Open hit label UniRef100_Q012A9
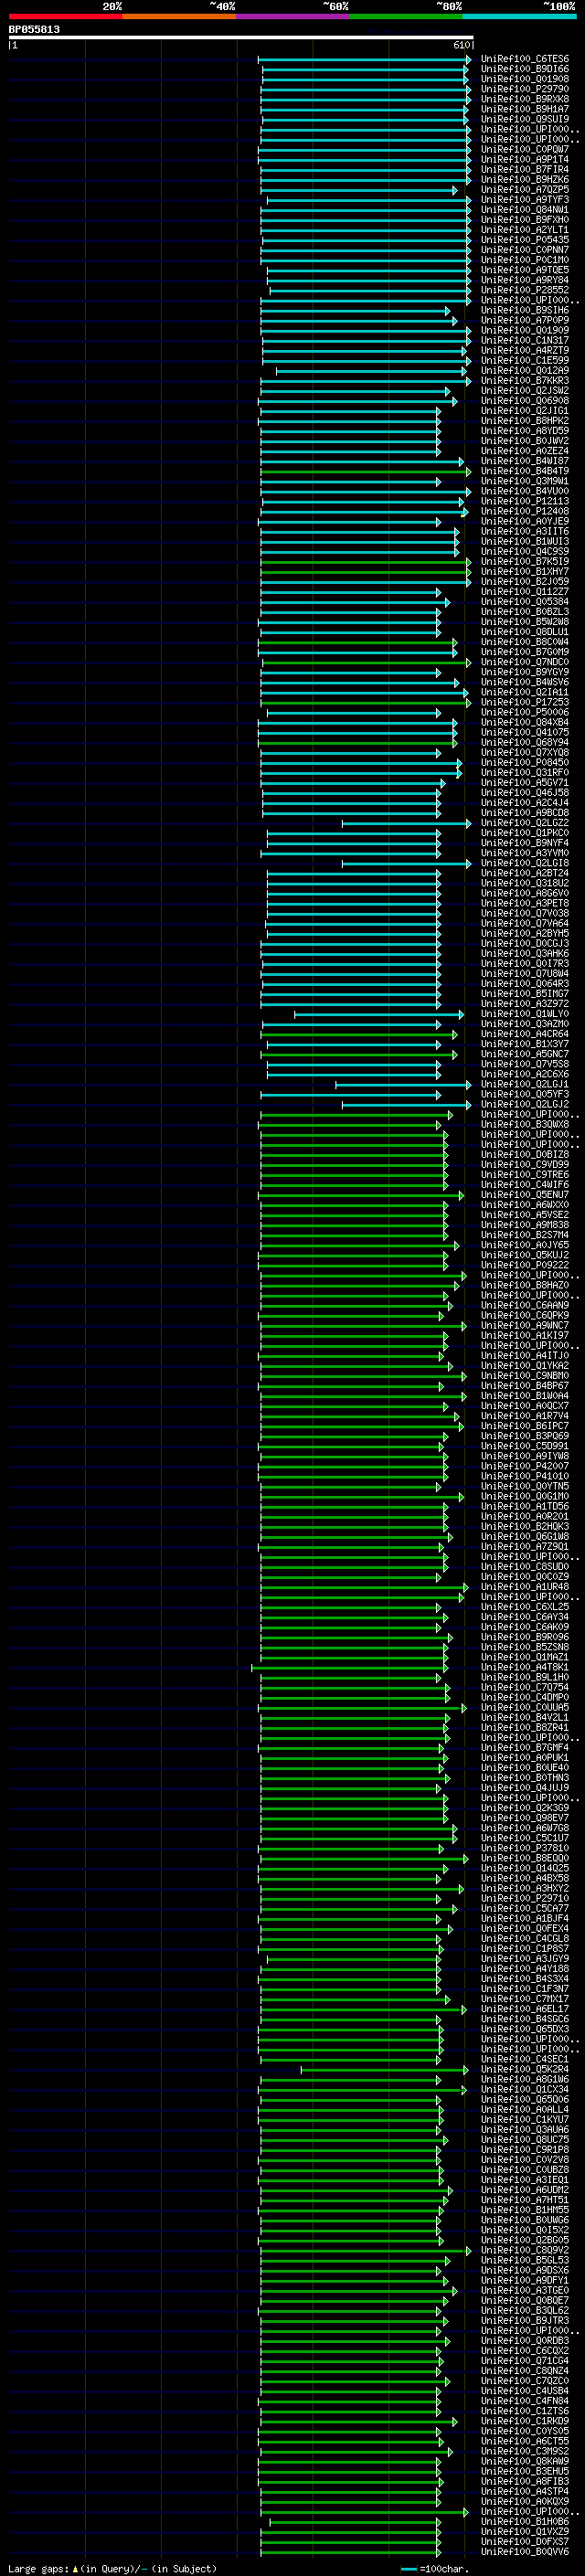585x2576 pixels. (524, 371)
